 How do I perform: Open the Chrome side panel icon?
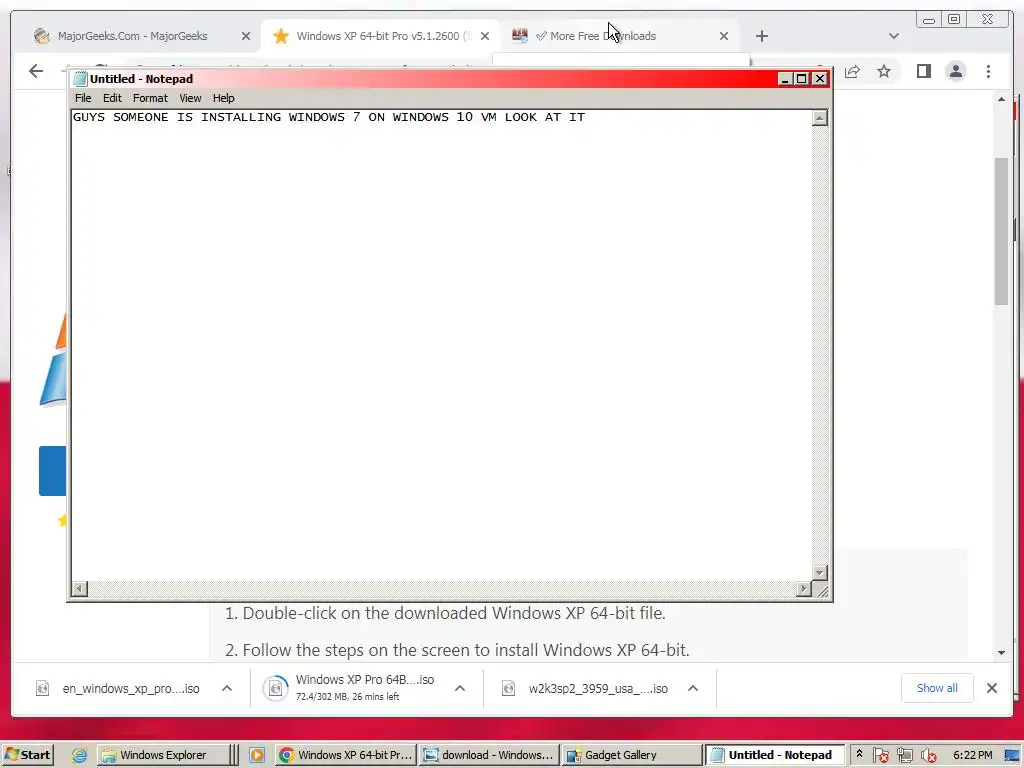[923, 71]
